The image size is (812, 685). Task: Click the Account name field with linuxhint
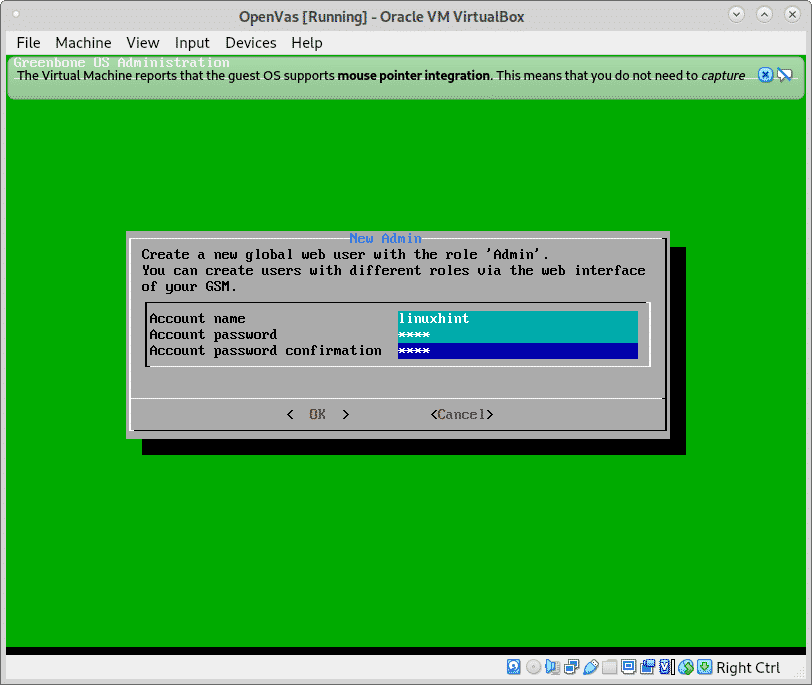[x=518, y=318]
